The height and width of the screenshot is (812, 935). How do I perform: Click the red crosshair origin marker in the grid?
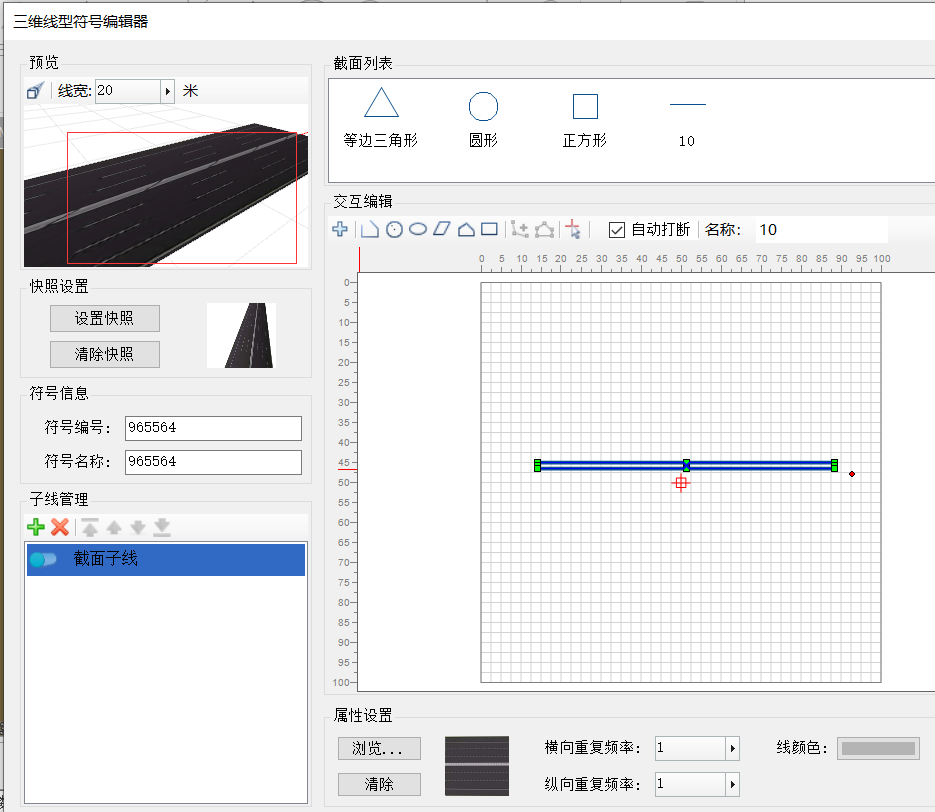(x=681, y=483)
